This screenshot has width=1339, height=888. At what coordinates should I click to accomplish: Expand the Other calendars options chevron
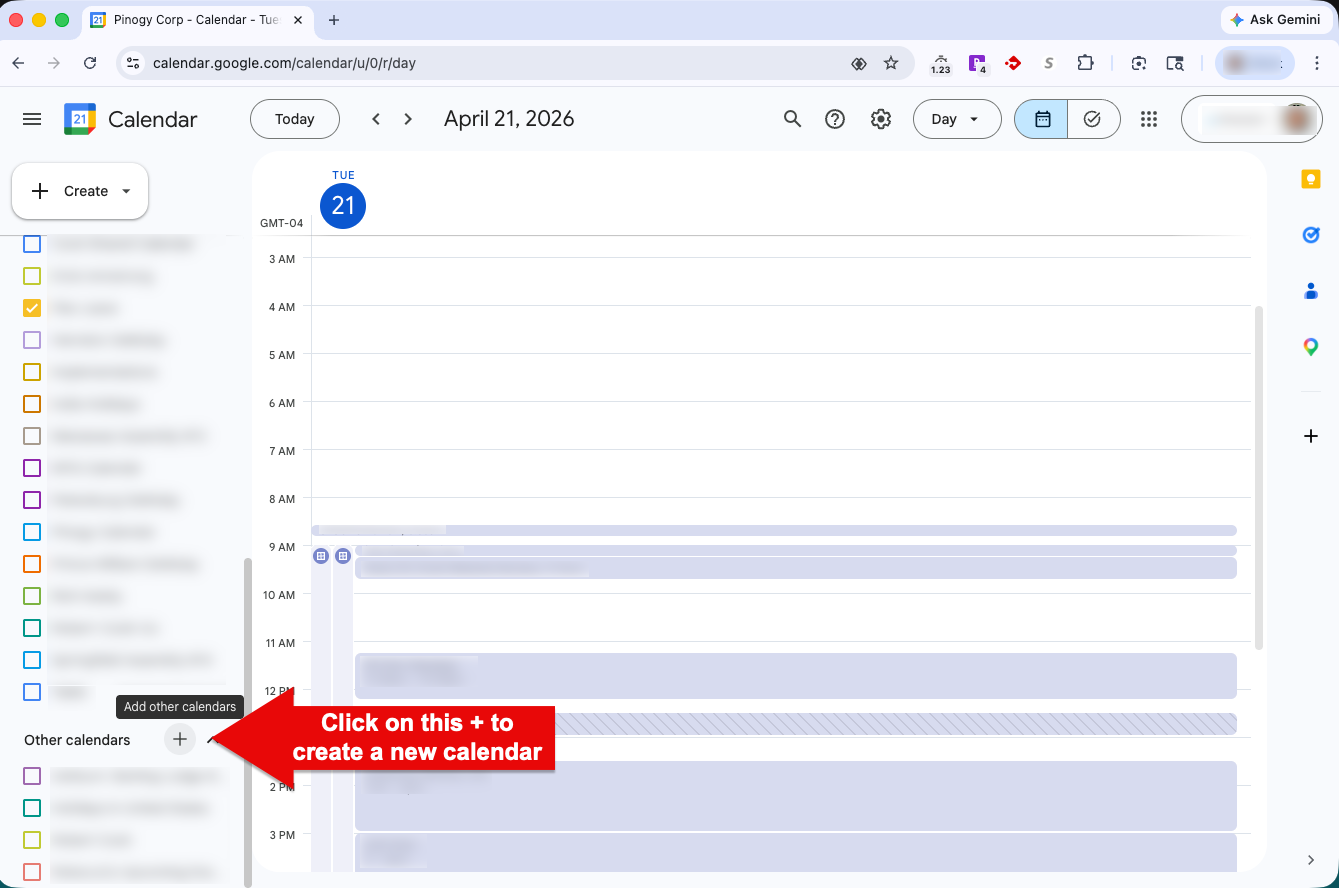click(x=210, y=740)
